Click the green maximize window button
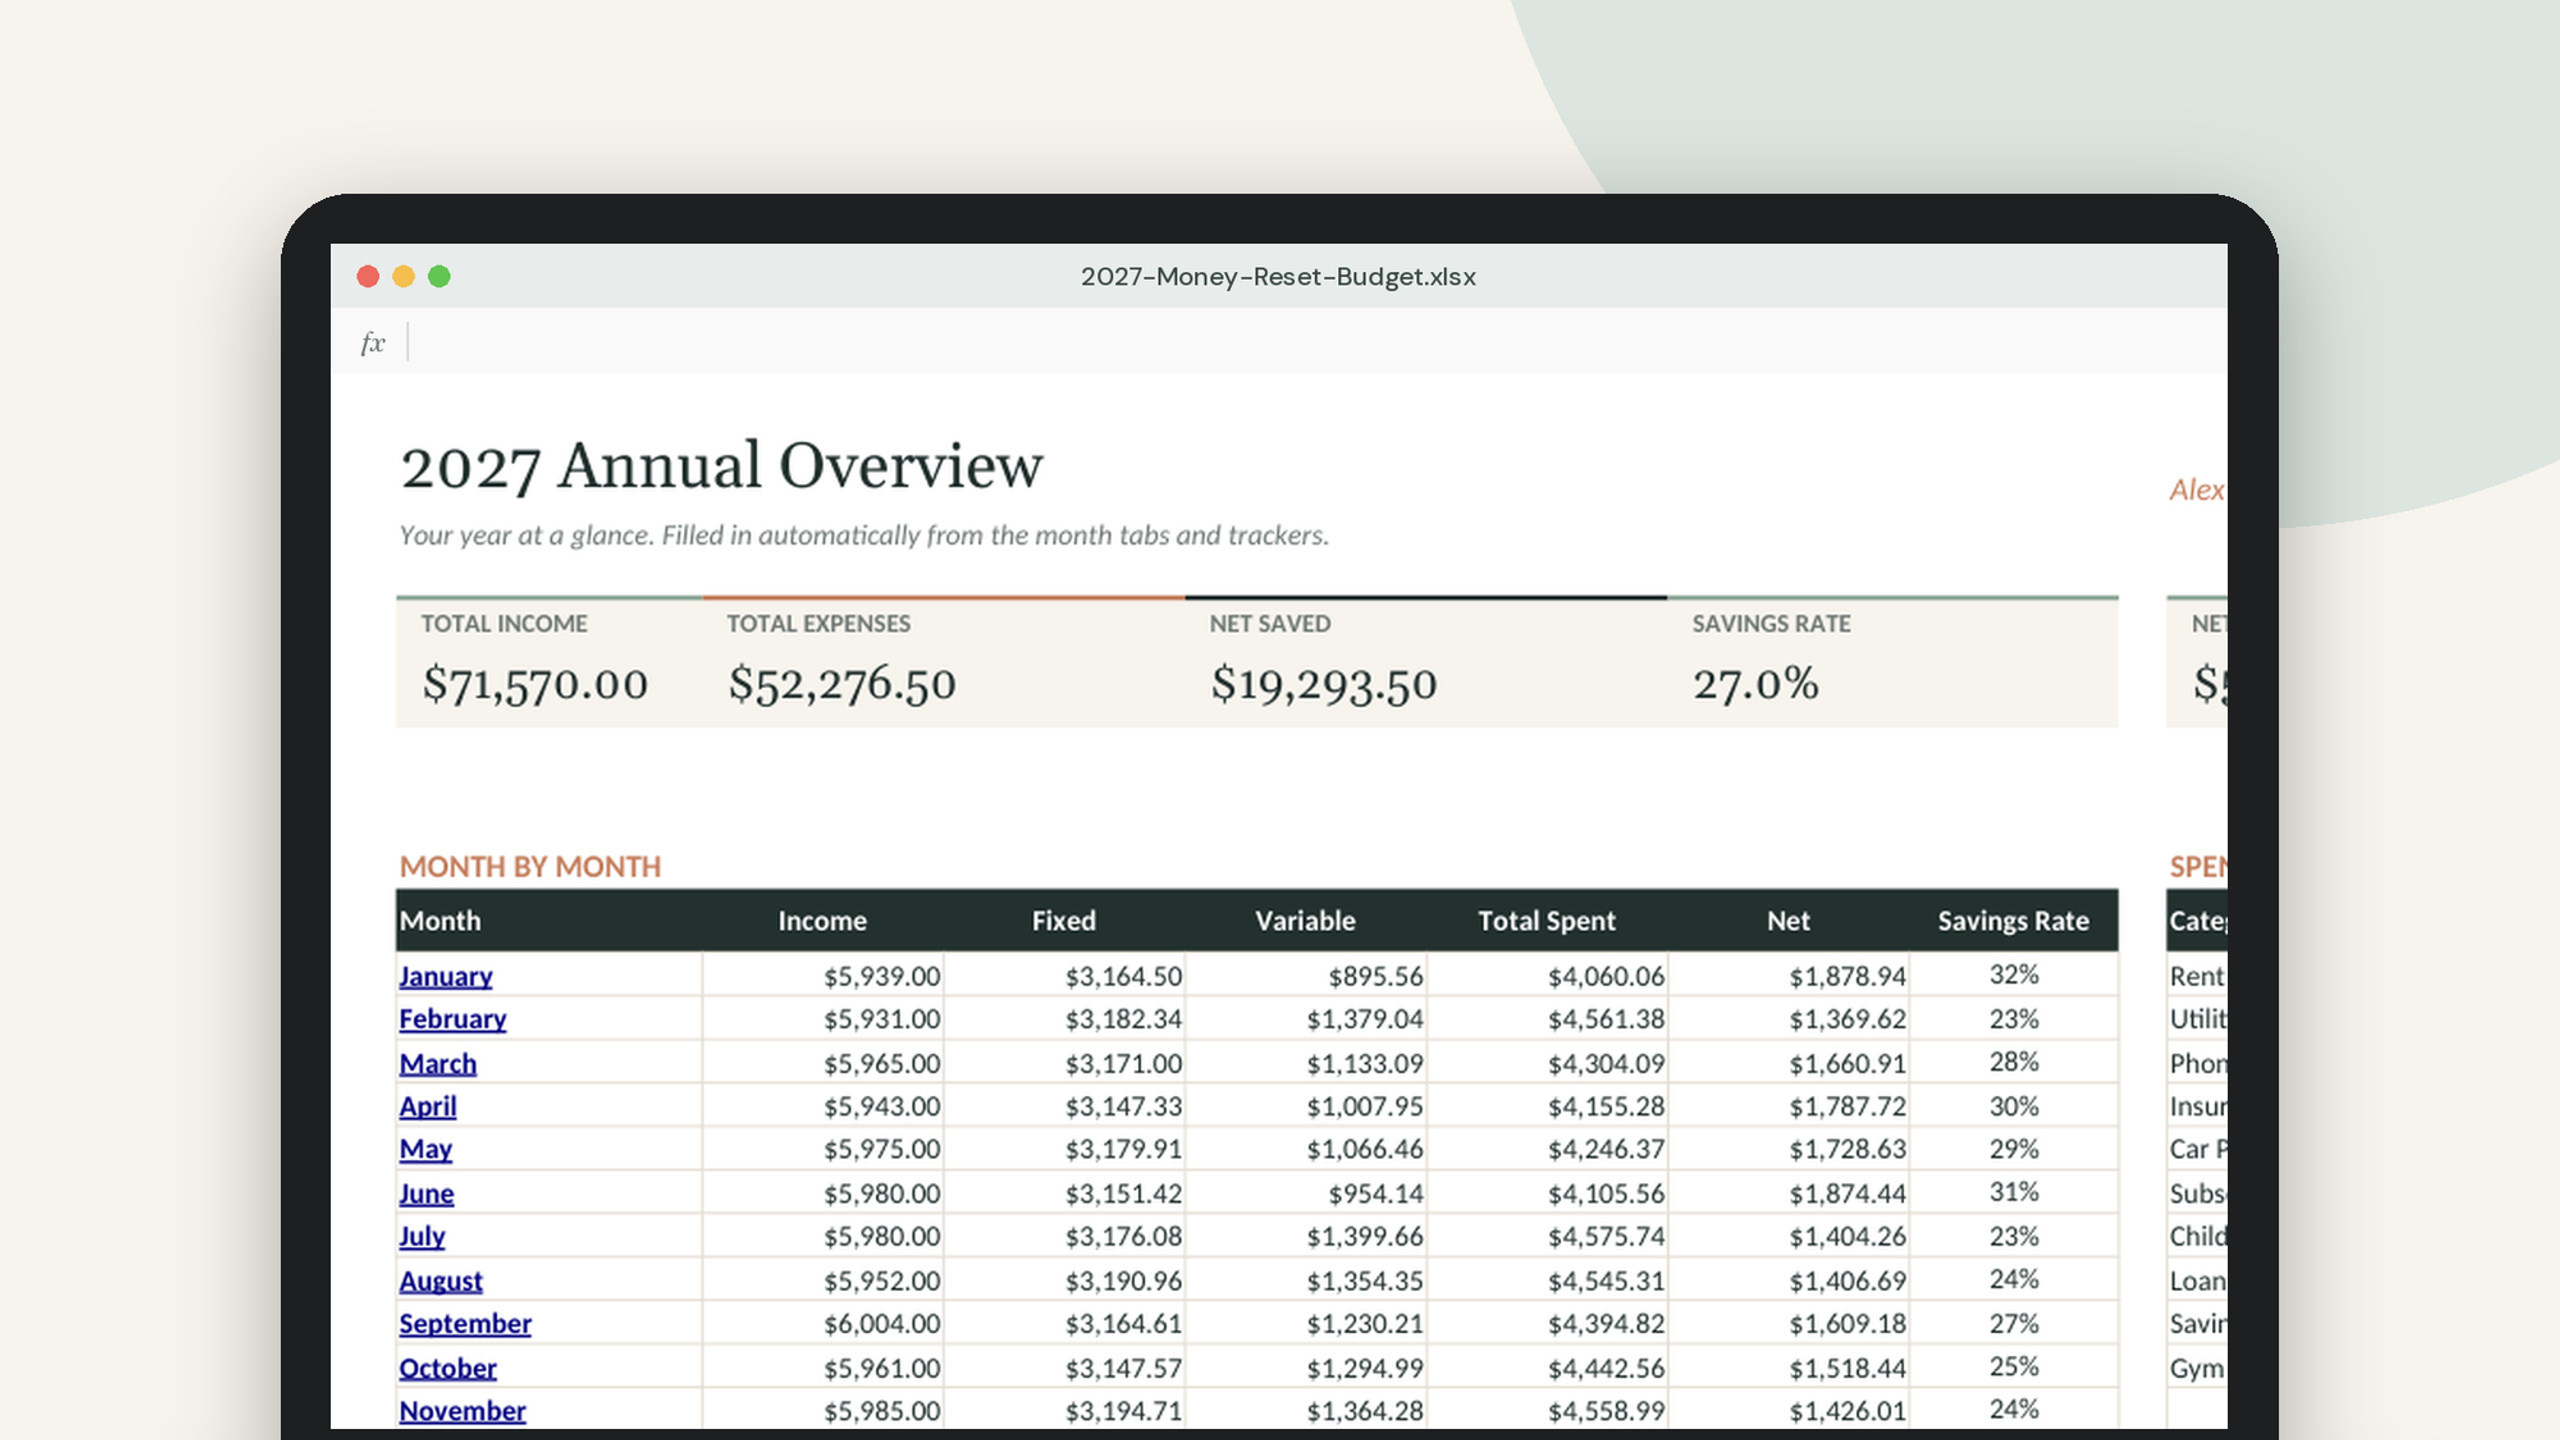 tap(439, 276)
